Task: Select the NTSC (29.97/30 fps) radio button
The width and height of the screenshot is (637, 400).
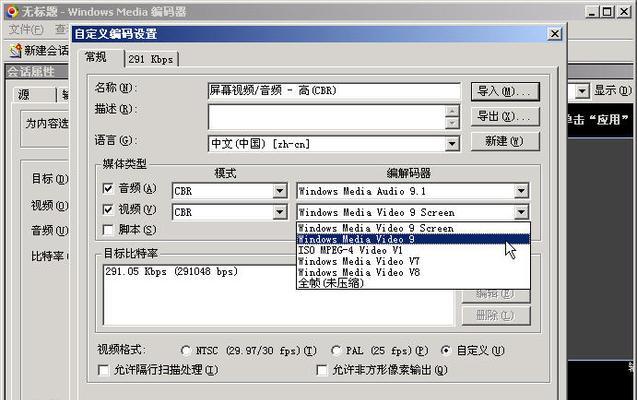Action: point(186,350)
